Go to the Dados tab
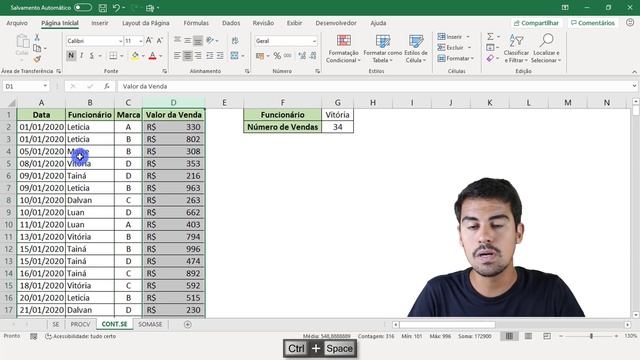The width and height of the screenshot is (640, 360). 231,23
